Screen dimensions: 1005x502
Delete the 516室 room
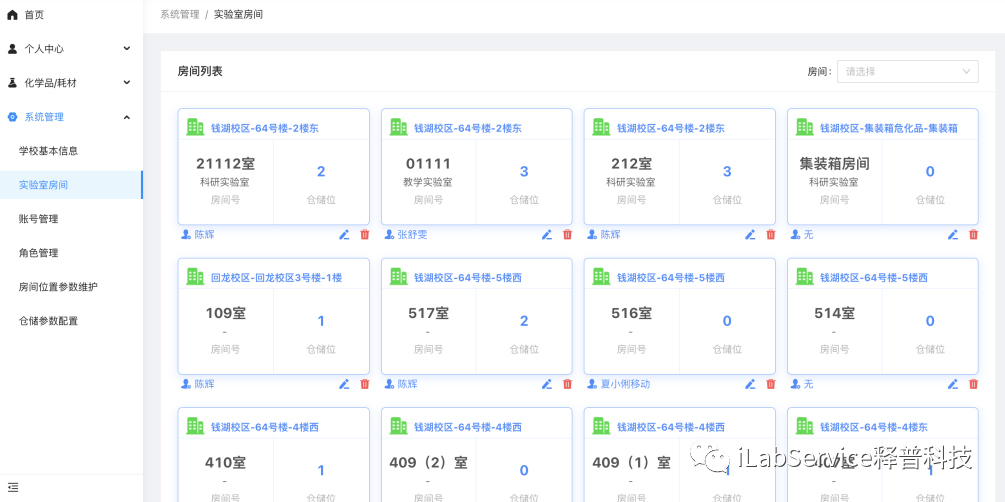(x=770, y=384)
